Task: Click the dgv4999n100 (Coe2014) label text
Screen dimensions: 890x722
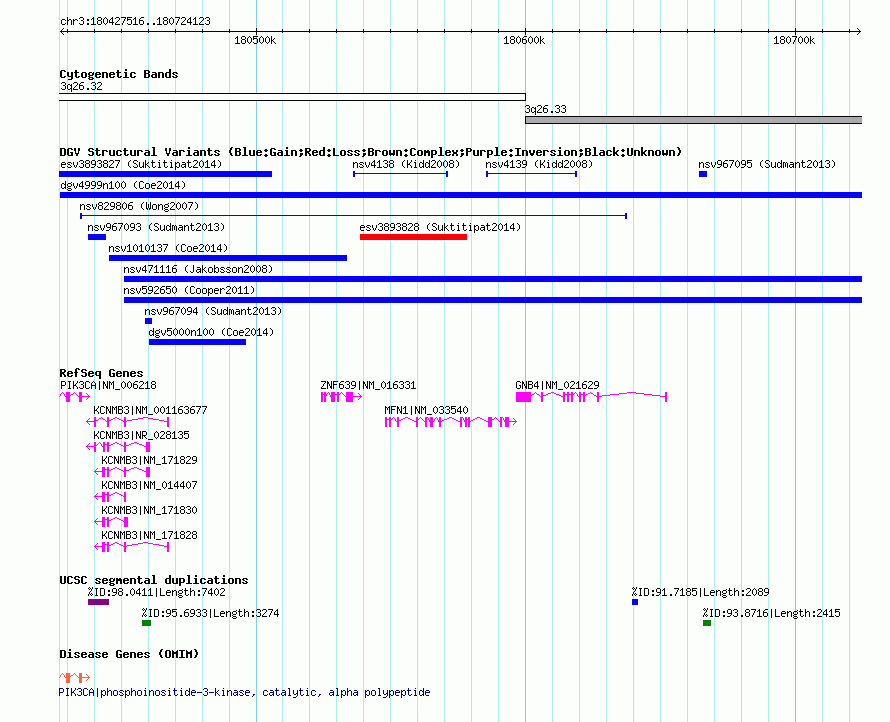Action: tap(123, 185)
